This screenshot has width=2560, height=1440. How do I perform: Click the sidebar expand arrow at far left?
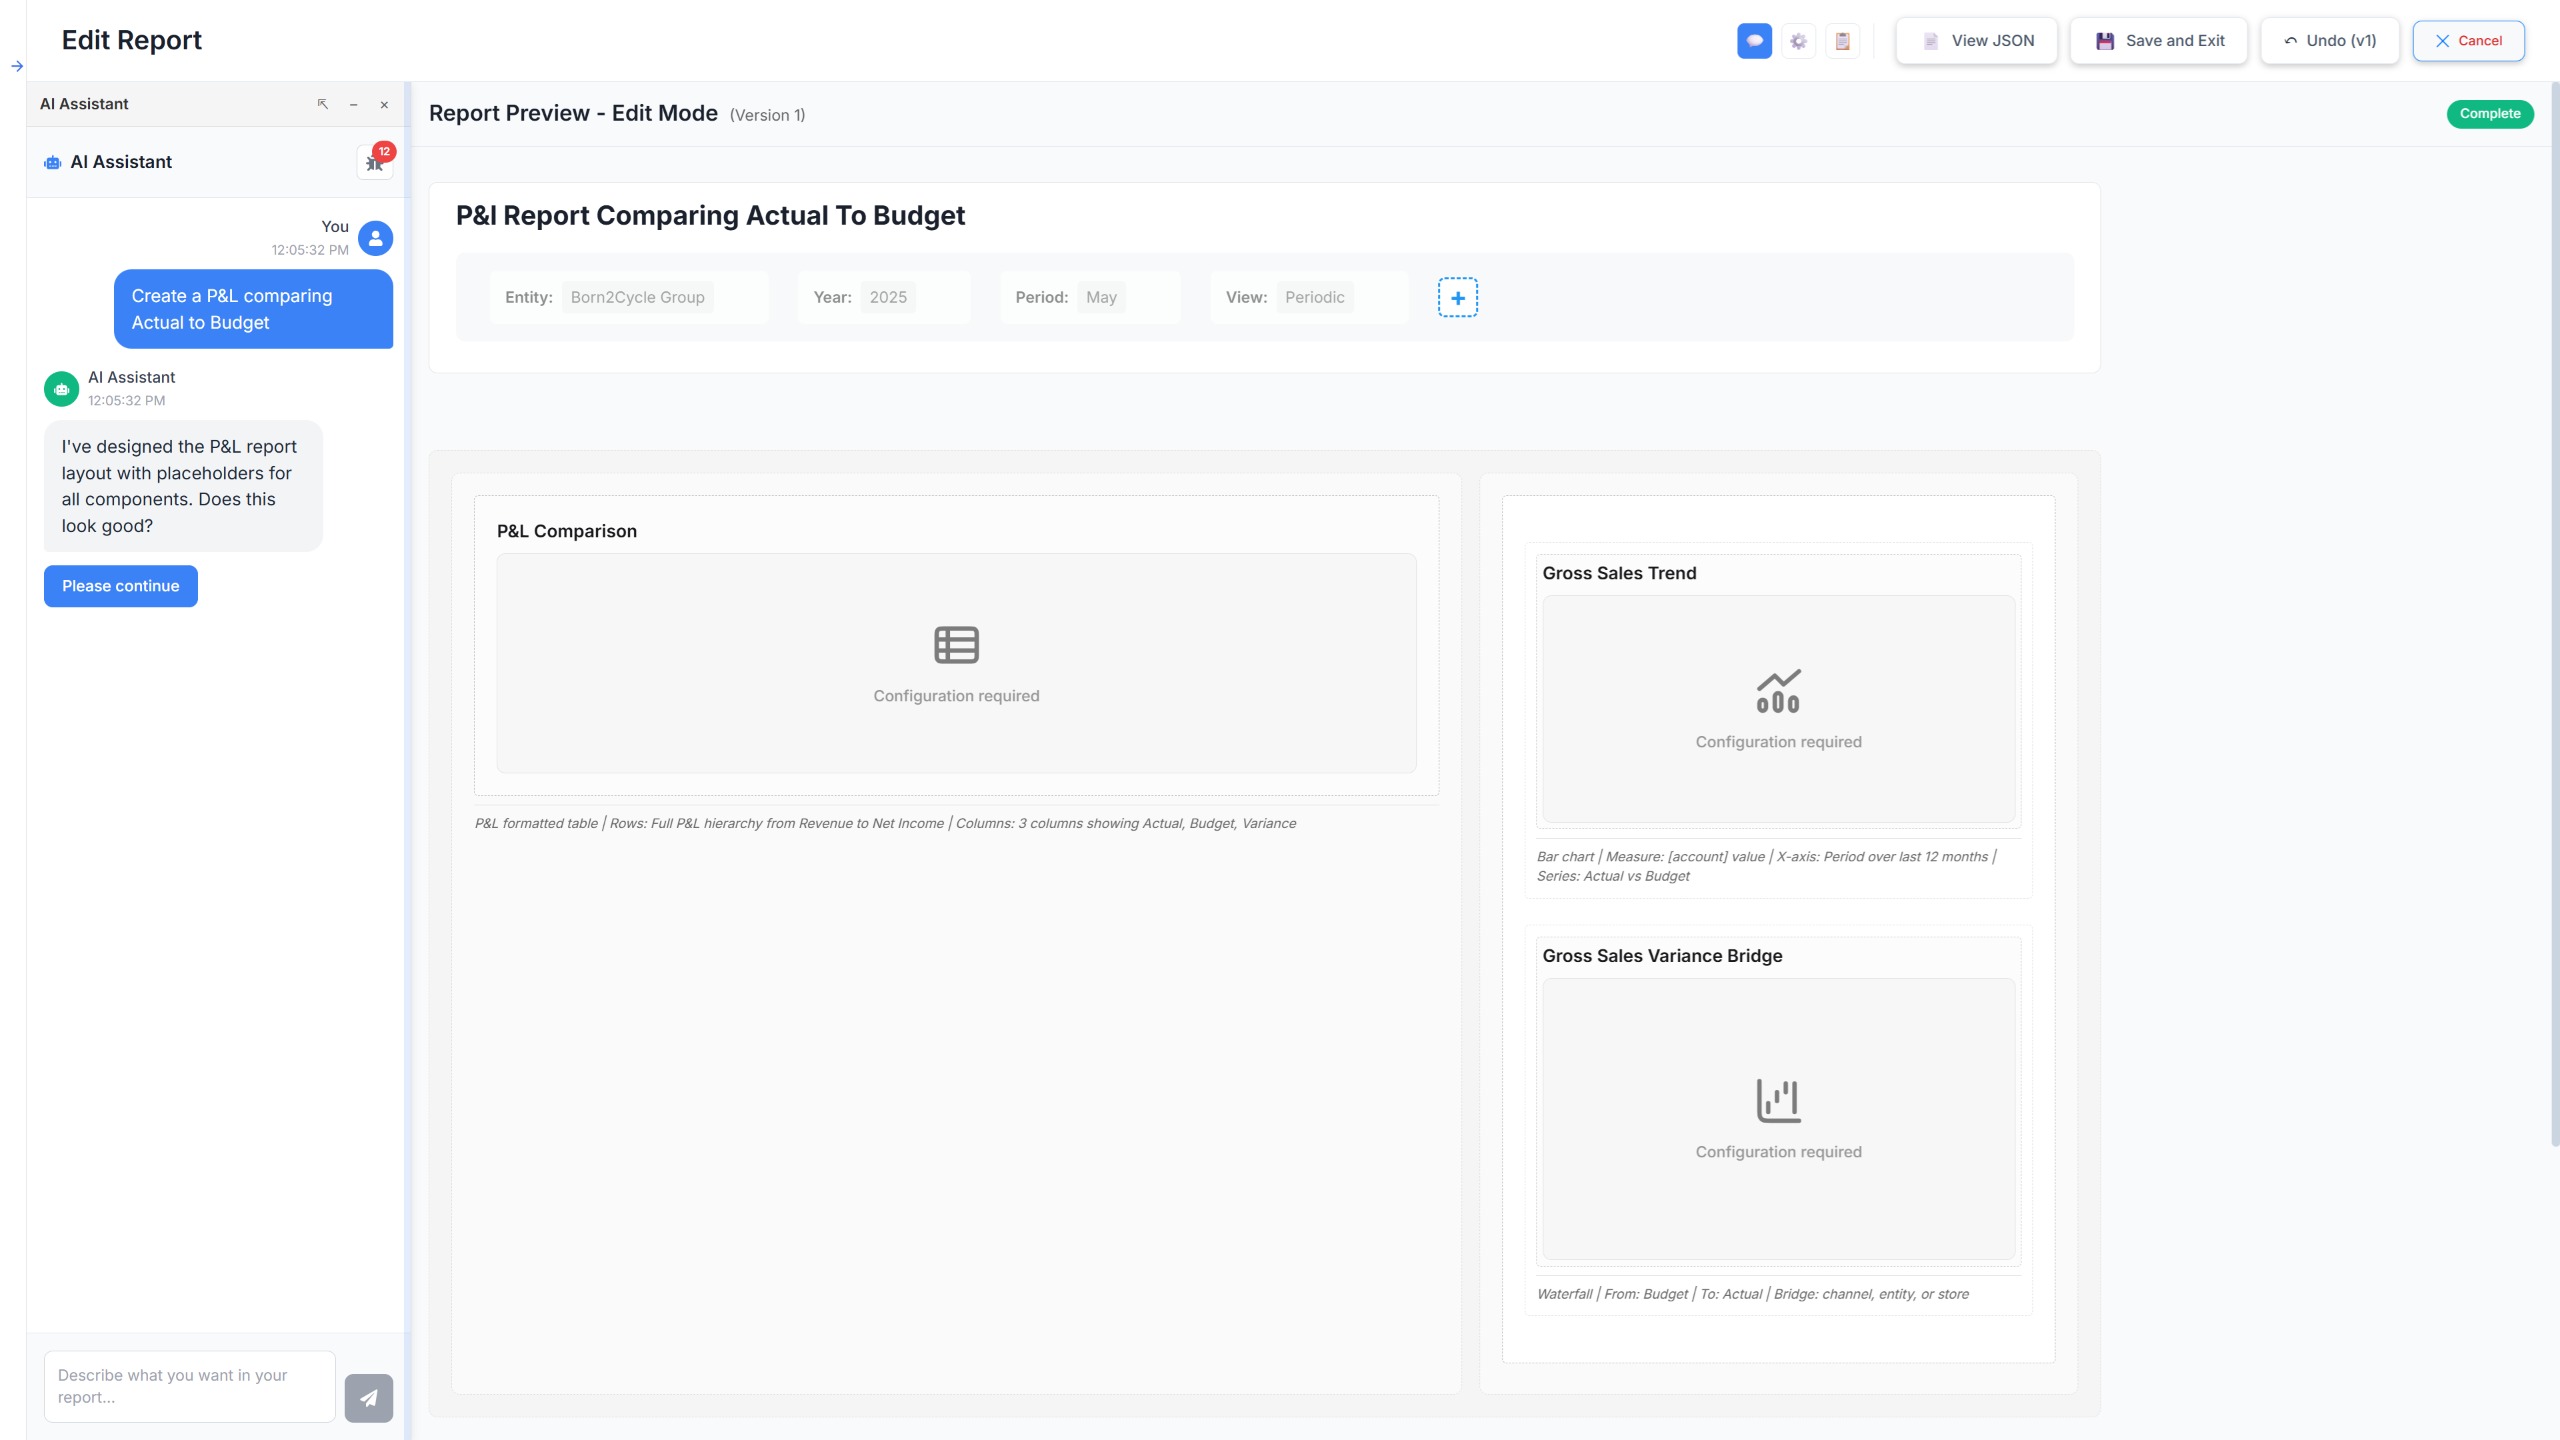[17, 67]
